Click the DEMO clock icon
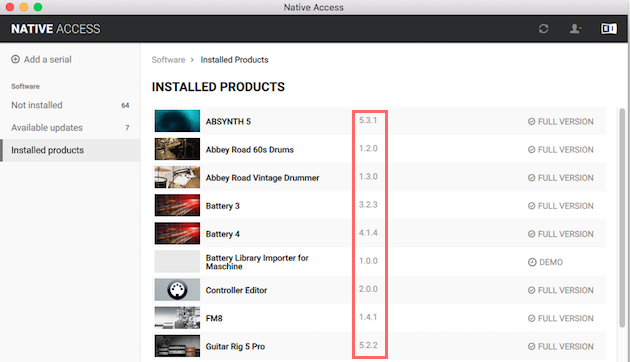The width and height of the screenshot is (630, 362). pos(532,262)
